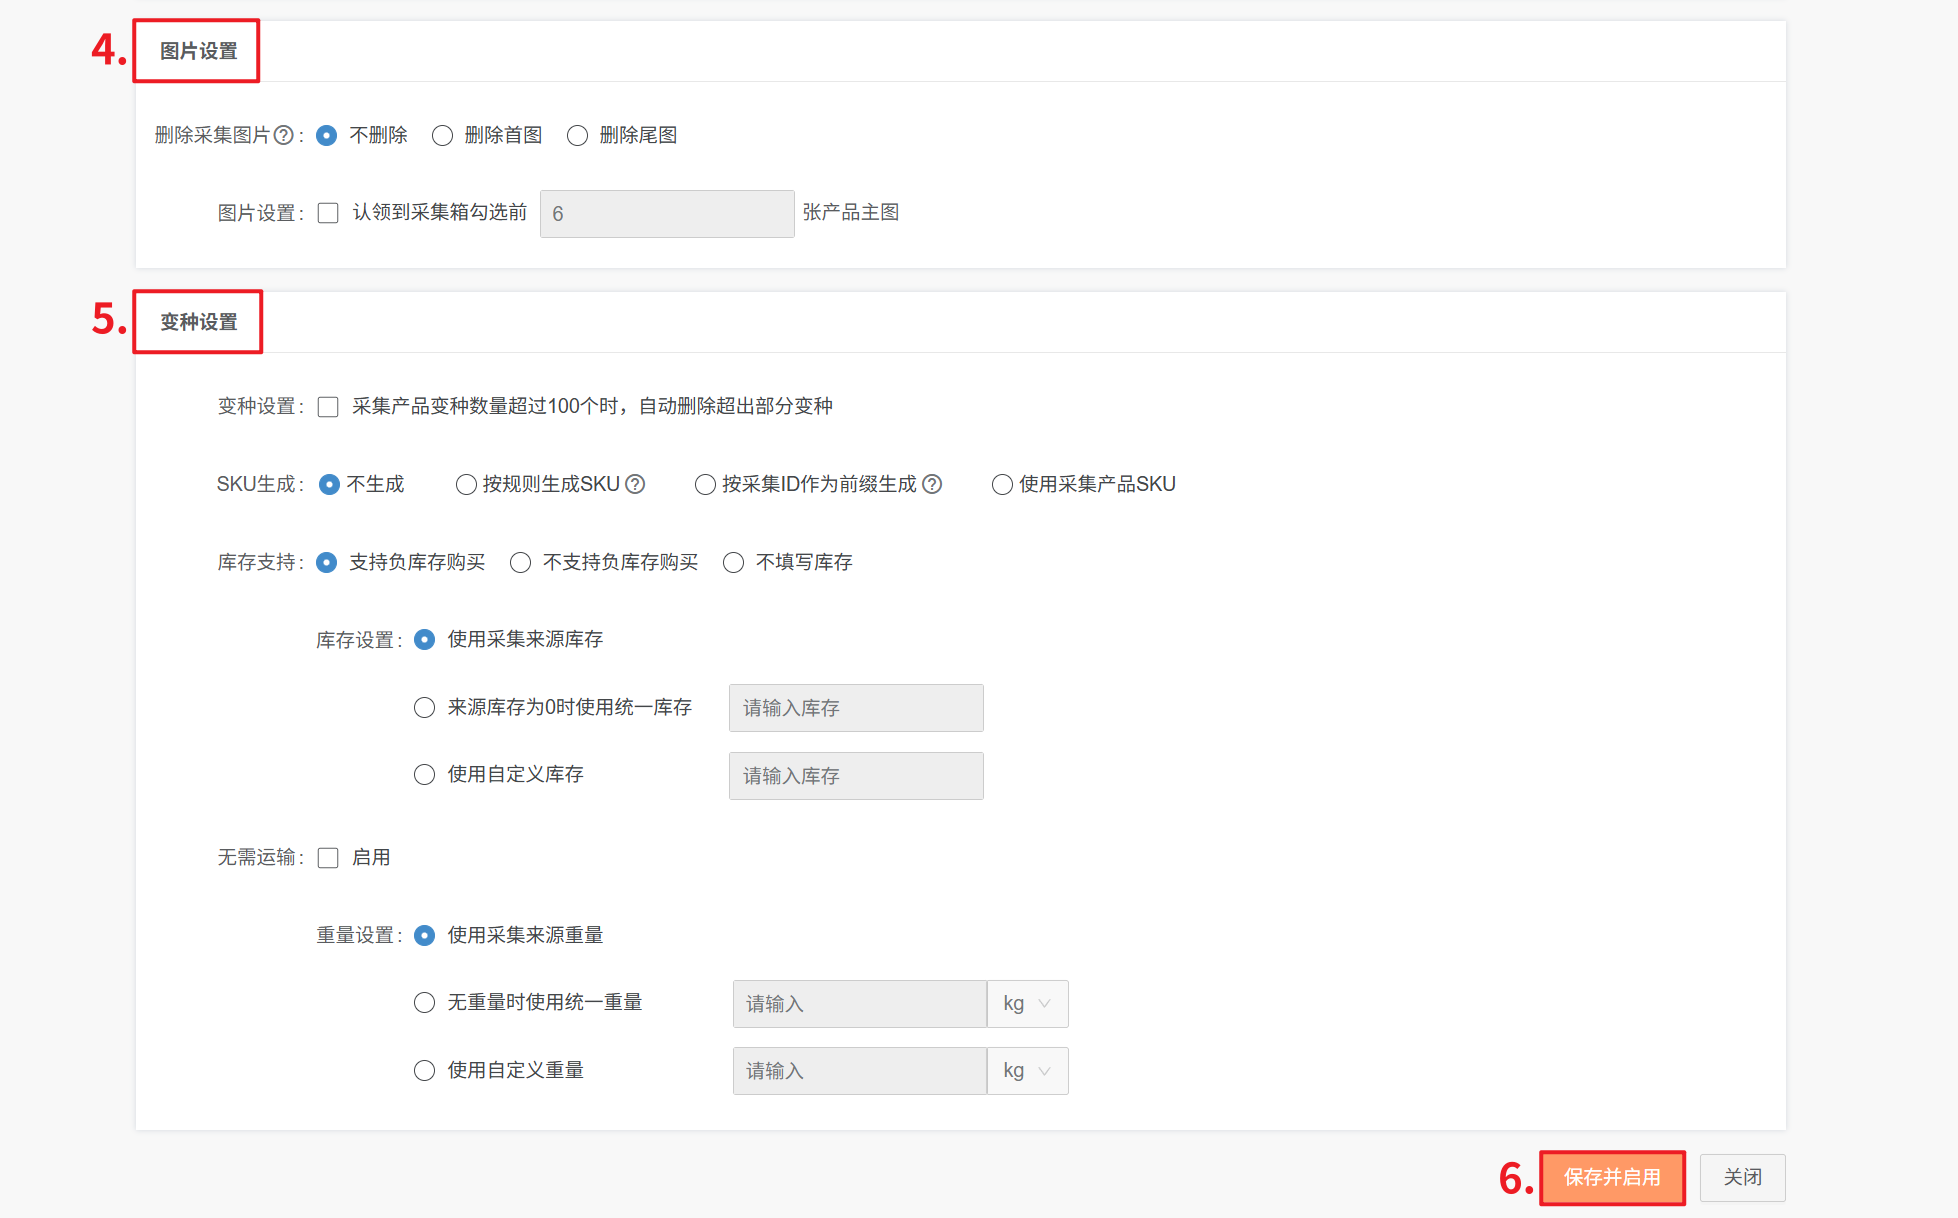This screenshot has width=1958, height=1218.
Task: Select the 删除首图 radio option
Action: (442, 135)
